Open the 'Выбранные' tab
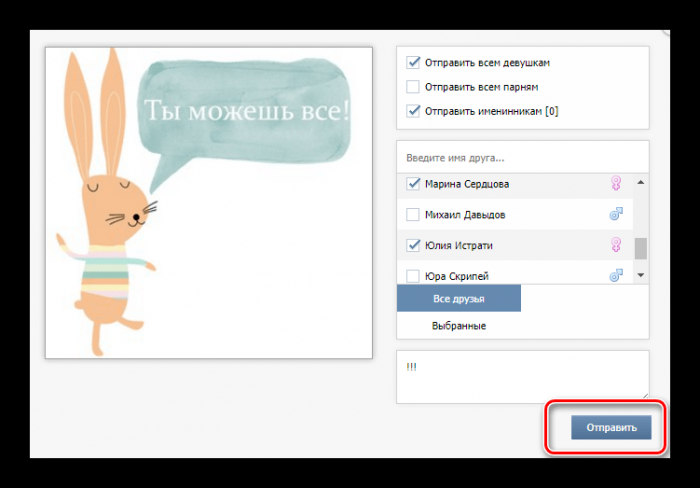This screenshot has width=700, height=488. [459, 326]
